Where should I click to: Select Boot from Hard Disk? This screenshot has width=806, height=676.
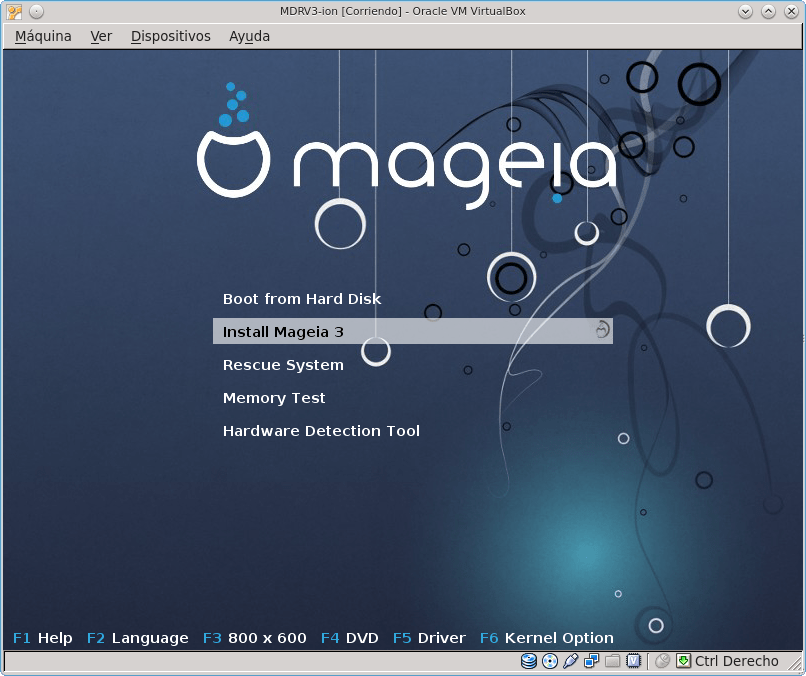[302, 298]
